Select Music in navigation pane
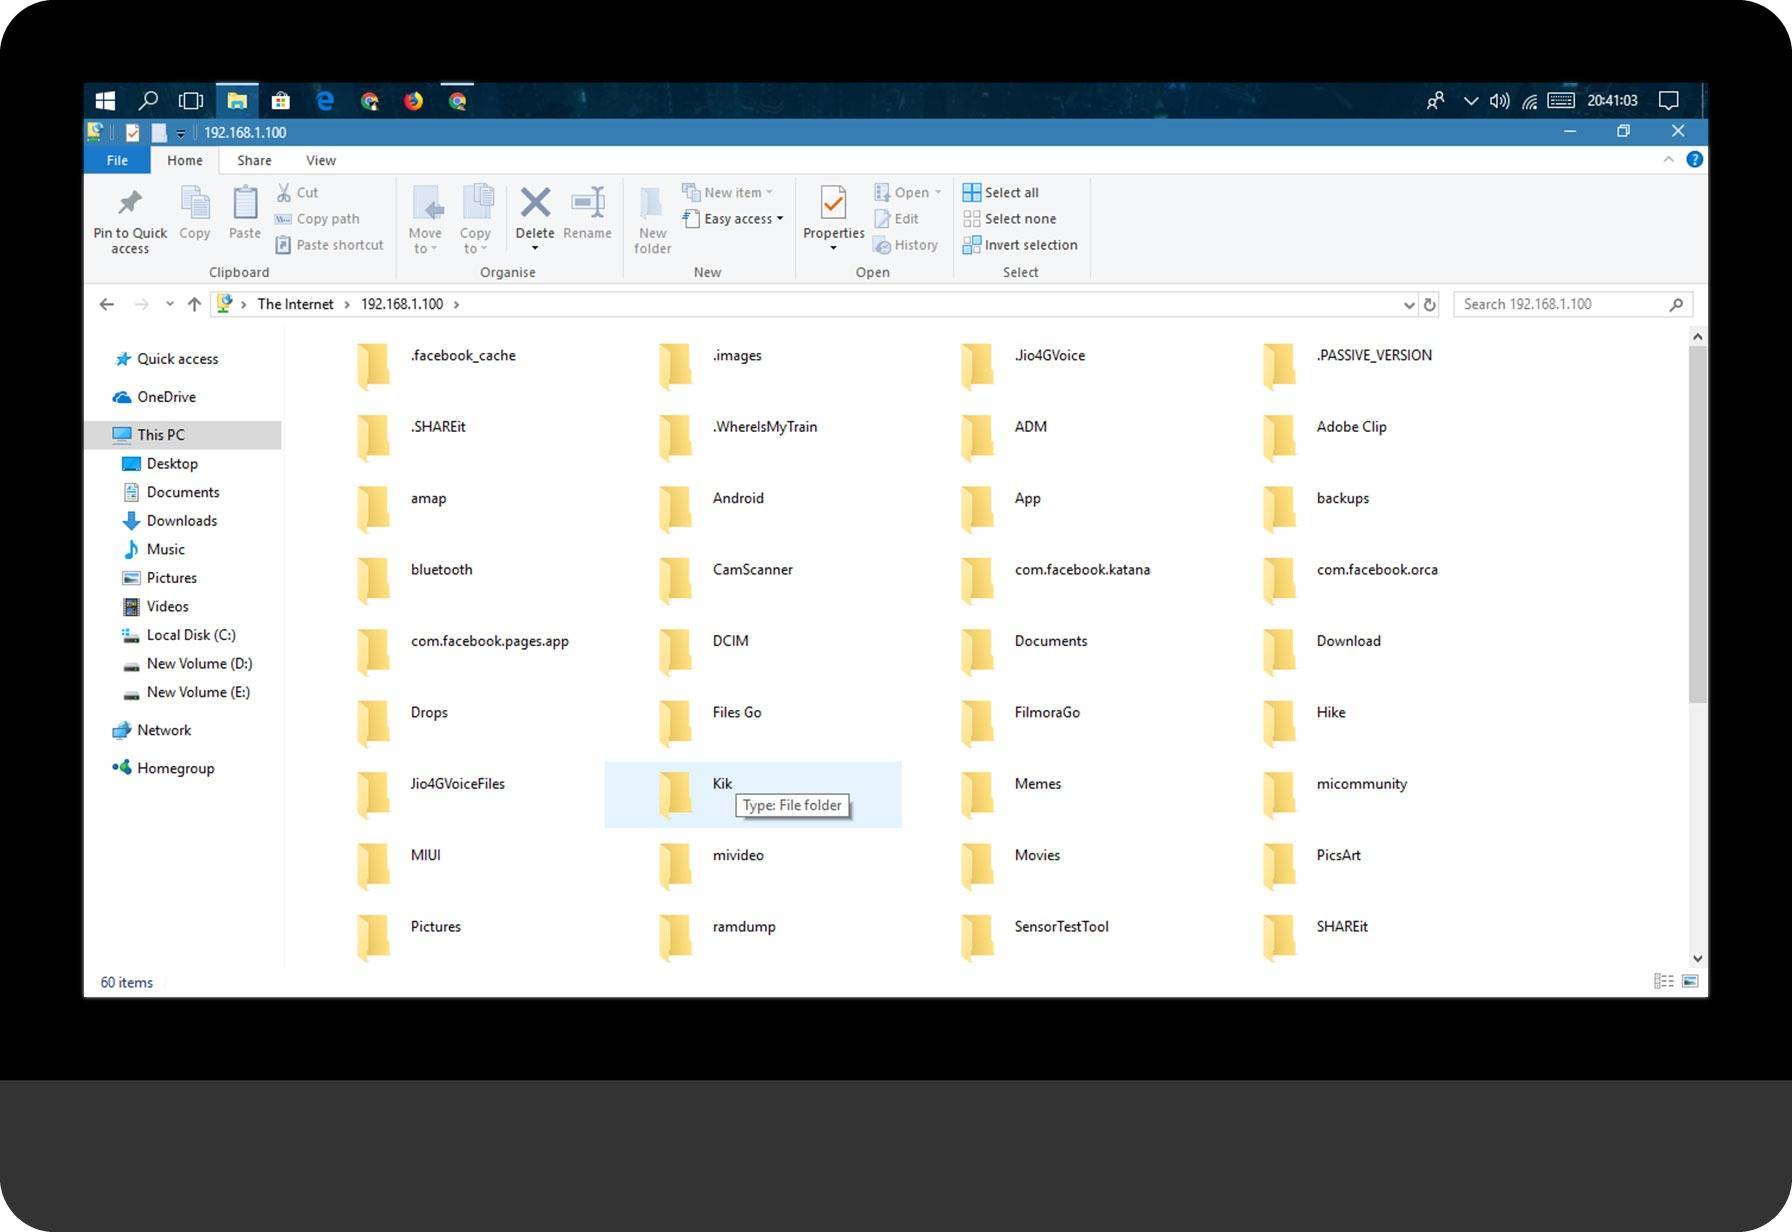This screenshot has height=1232, width=1792. point(165,550)
